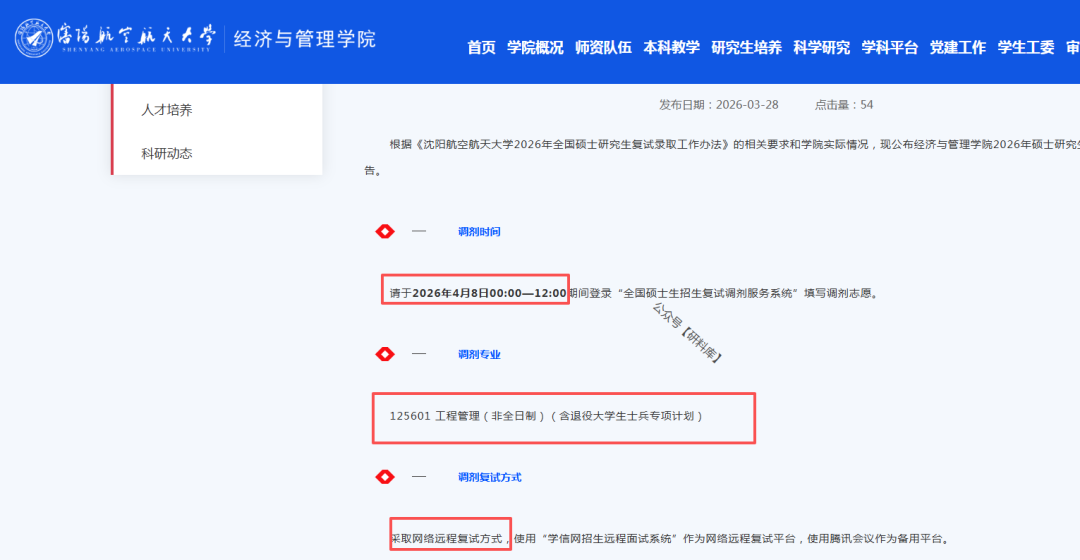Select 本科教学 in the navigation bar
The height and width of the screenshot is (560, 1080).
(671, 47)
